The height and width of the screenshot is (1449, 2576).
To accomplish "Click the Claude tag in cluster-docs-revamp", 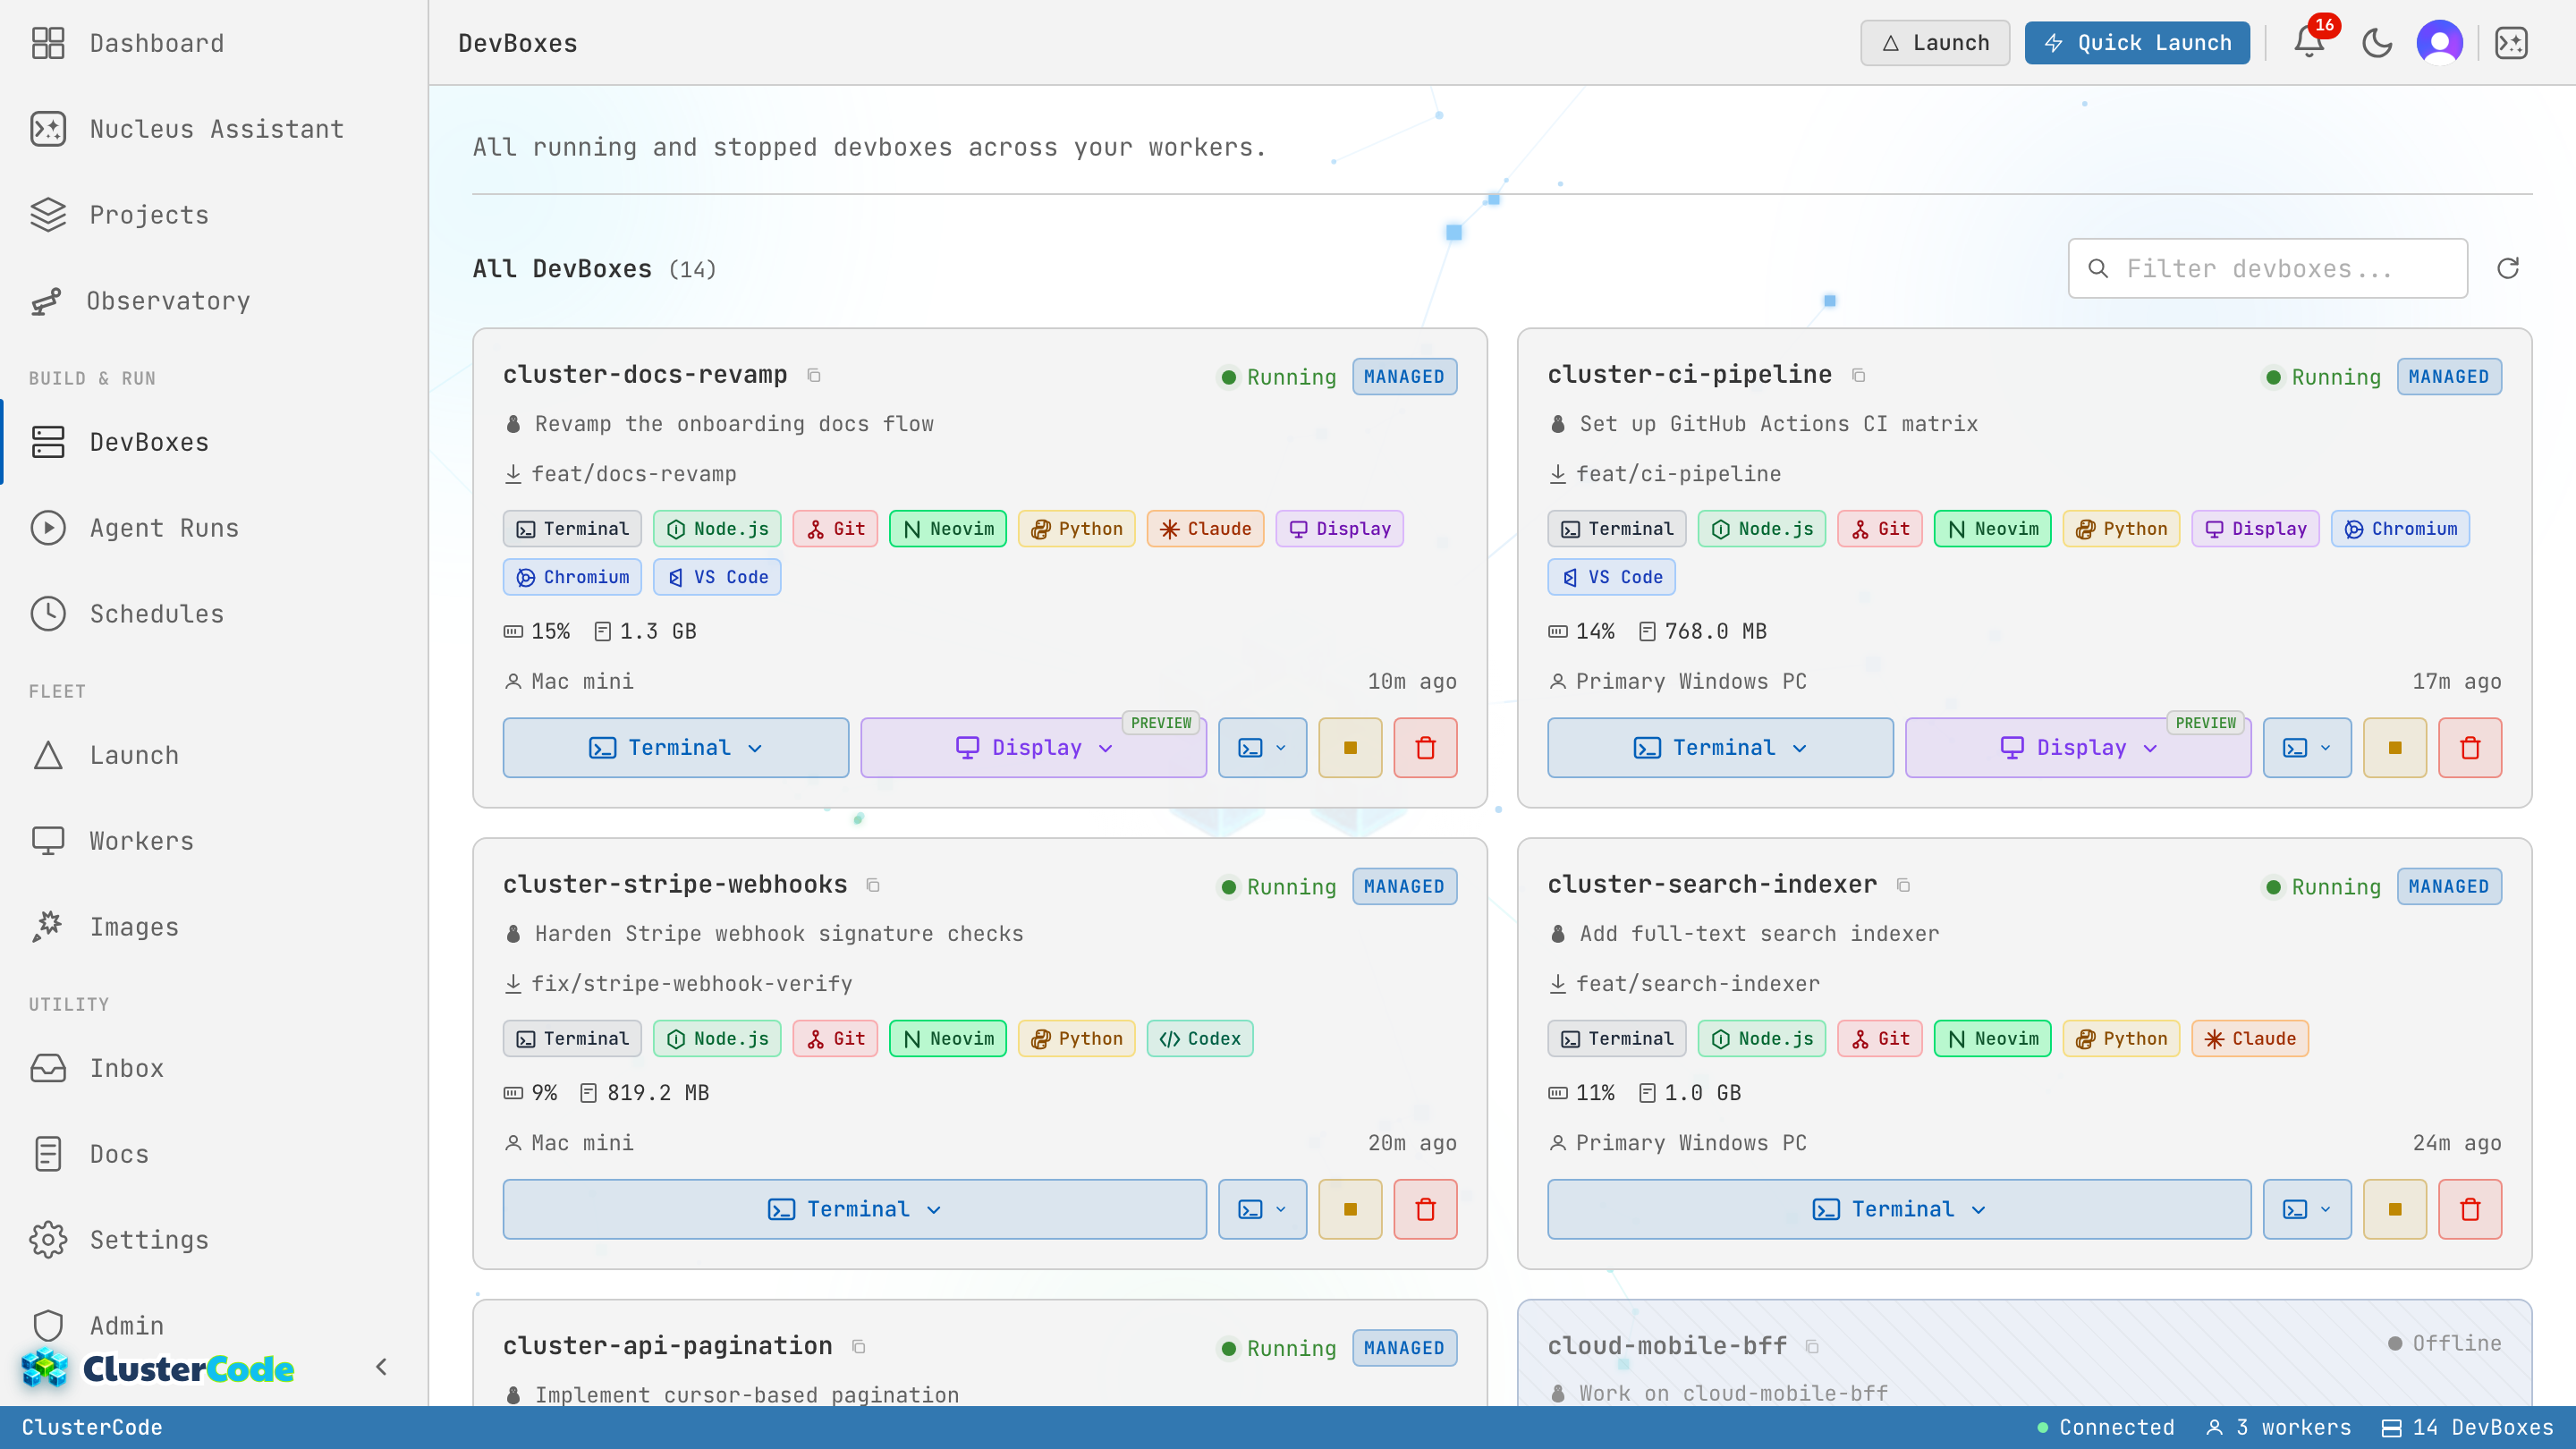I will [1205, 529].
